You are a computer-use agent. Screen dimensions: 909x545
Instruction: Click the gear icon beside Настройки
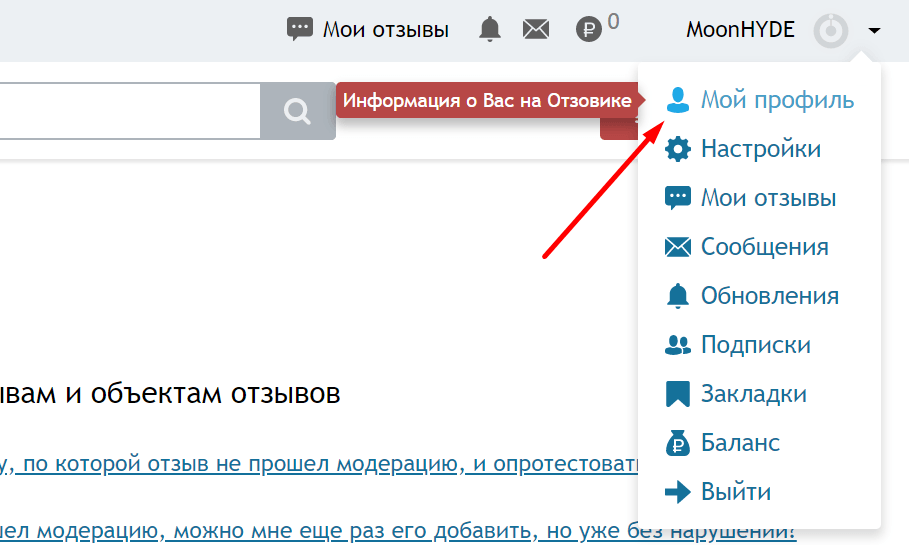(x=678, y=149)
